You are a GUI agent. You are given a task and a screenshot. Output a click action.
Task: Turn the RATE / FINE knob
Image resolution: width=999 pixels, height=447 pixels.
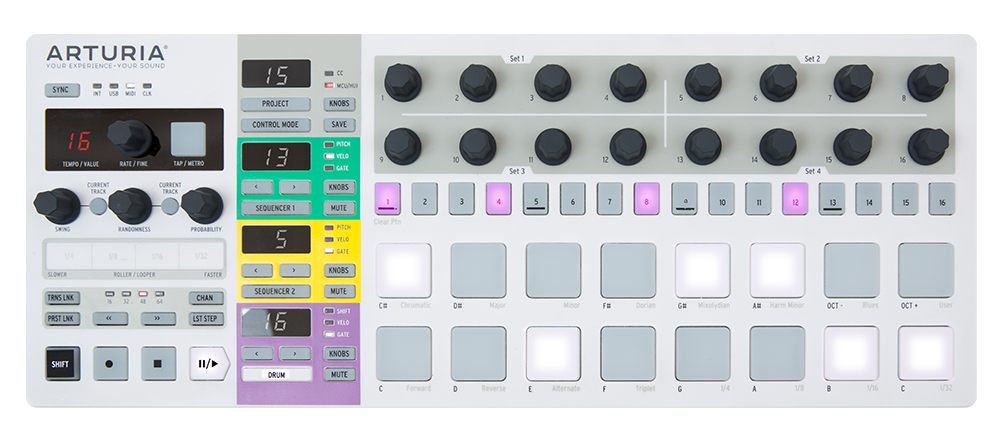131,138
